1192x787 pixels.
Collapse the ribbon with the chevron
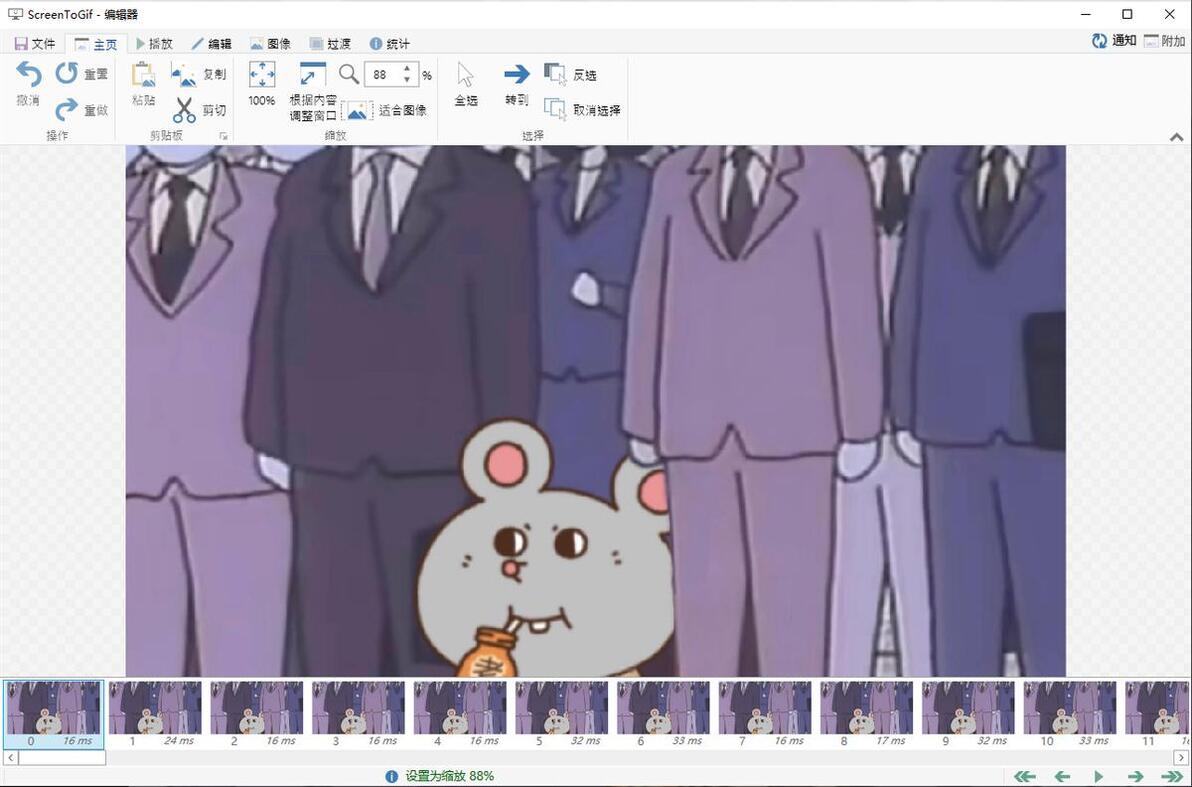(1176, 137)
